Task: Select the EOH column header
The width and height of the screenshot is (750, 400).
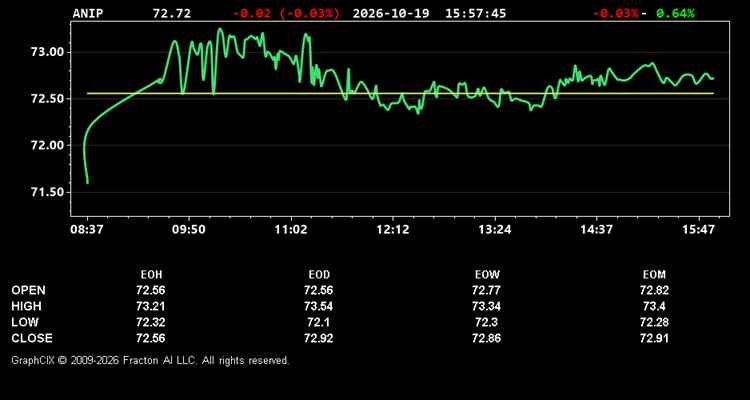Action: pos(151,275)
